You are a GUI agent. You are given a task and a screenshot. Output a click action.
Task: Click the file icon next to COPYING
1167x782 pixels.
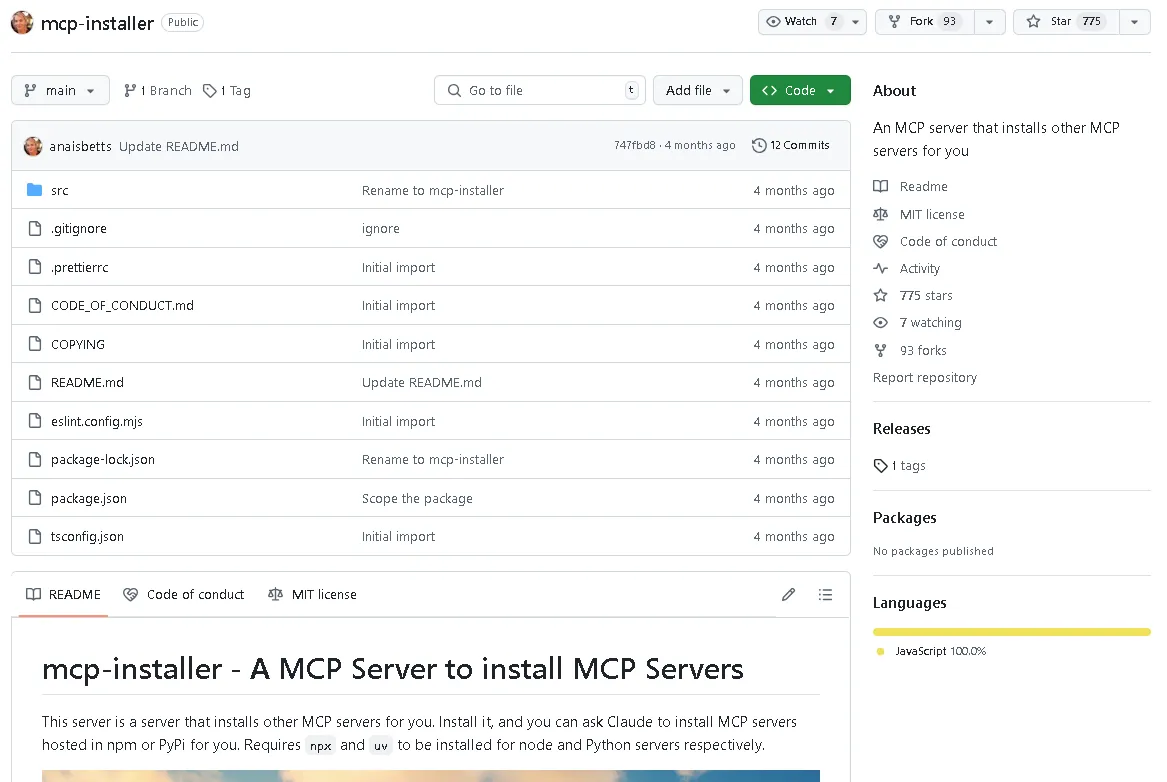click(x=34, y=344)
